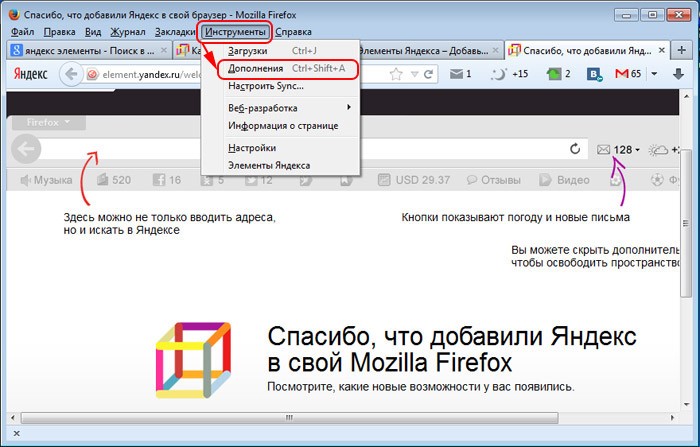Choose Загрузки from the Tools menu
Viewport: 700px width, 447px height.
click(280, 51)
